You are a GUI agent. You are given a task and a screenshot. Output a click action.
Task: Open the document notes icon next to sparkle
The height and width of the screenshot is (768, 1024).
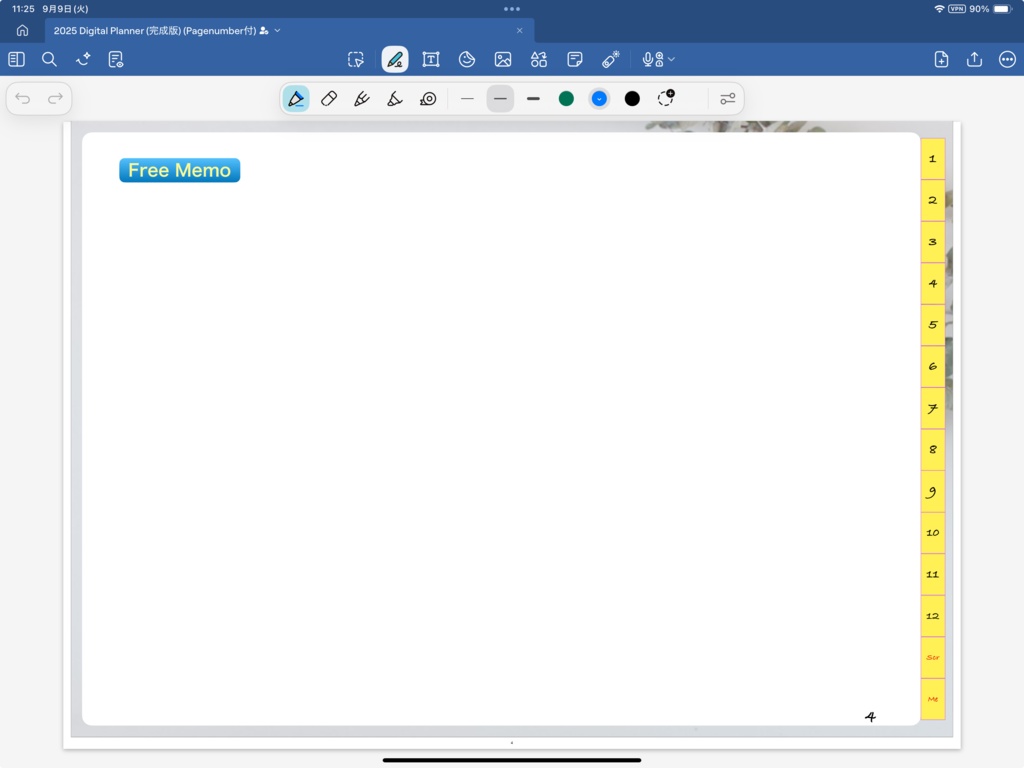116,59
